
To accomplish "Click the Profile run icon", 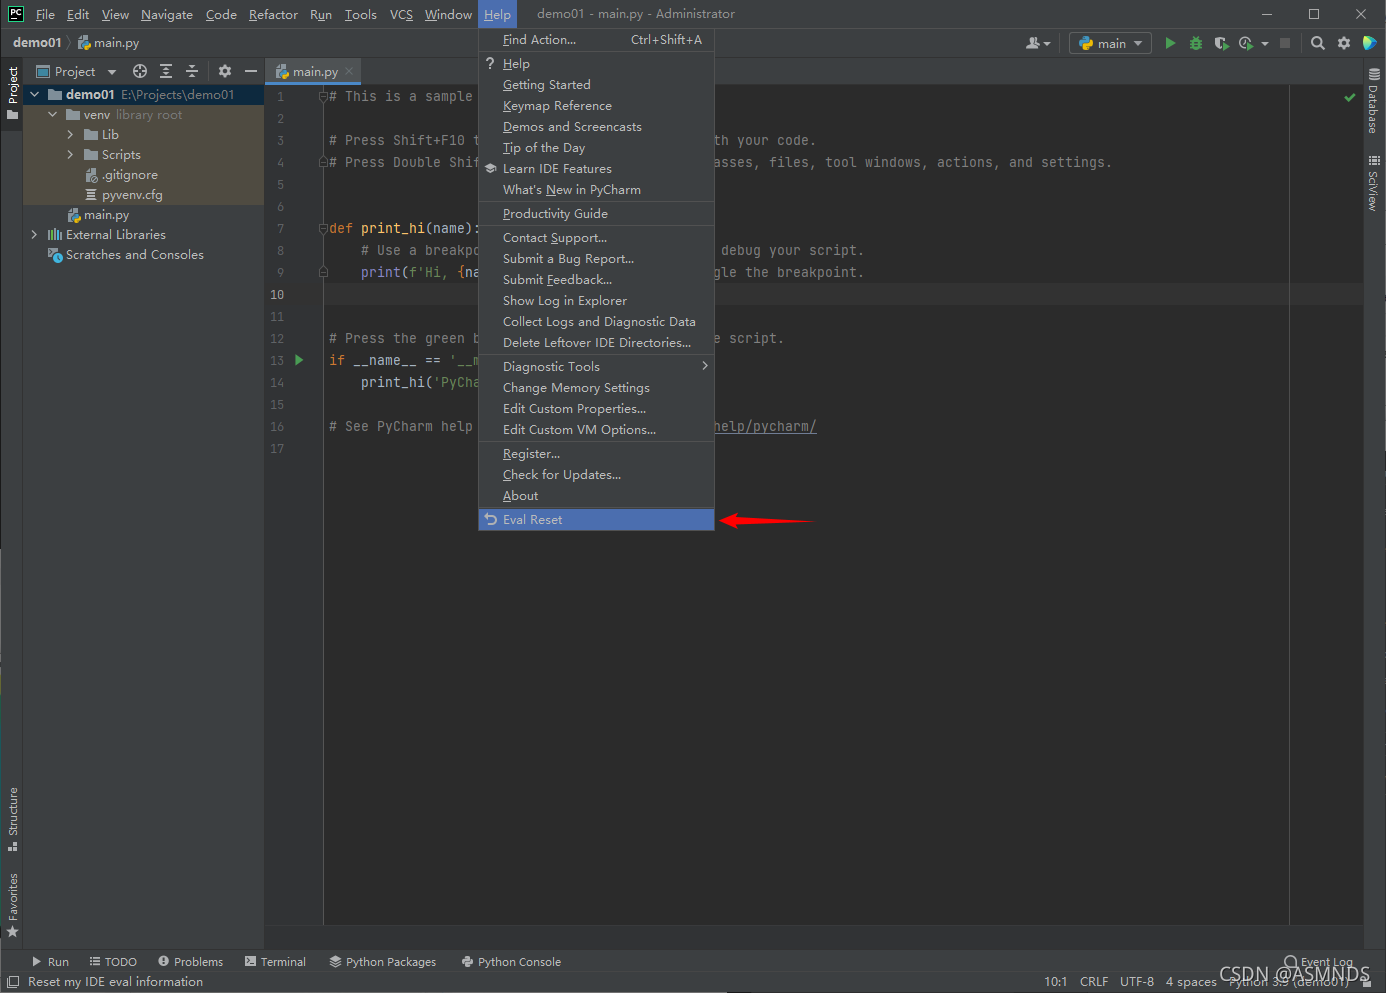I will click(1246, 43).
